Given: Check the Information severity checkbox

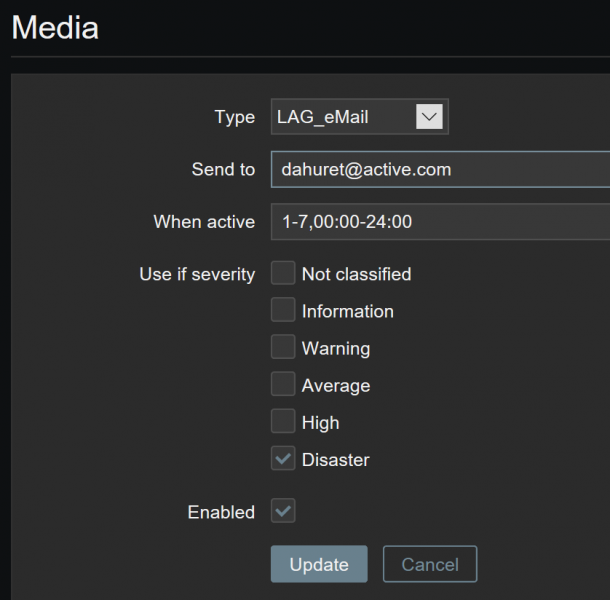Looking at the screenshot, I should pos(283,310).
